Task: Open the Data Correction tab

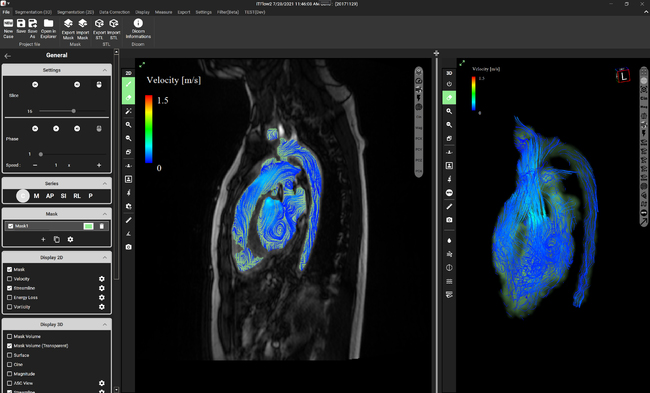Action: [114, 12]
